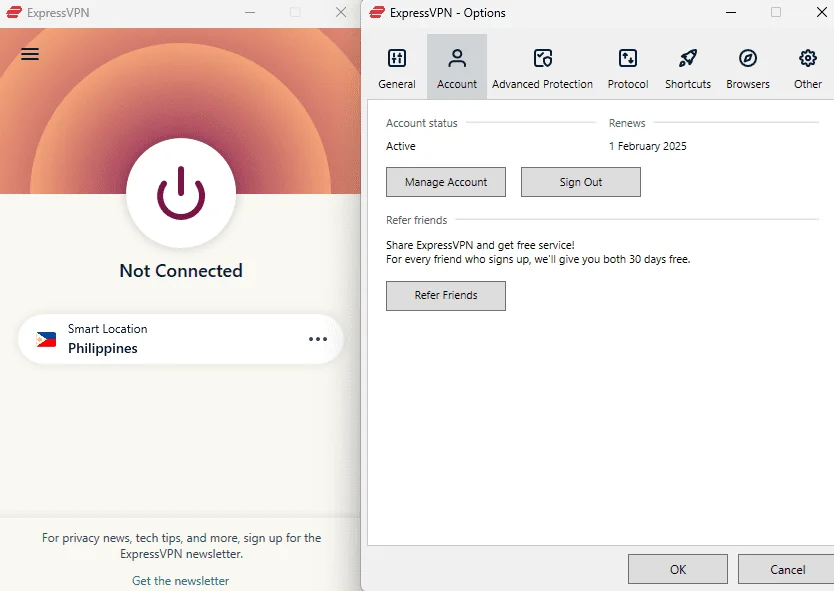Click the '1 February 2025' renewal date

[647, 146]
